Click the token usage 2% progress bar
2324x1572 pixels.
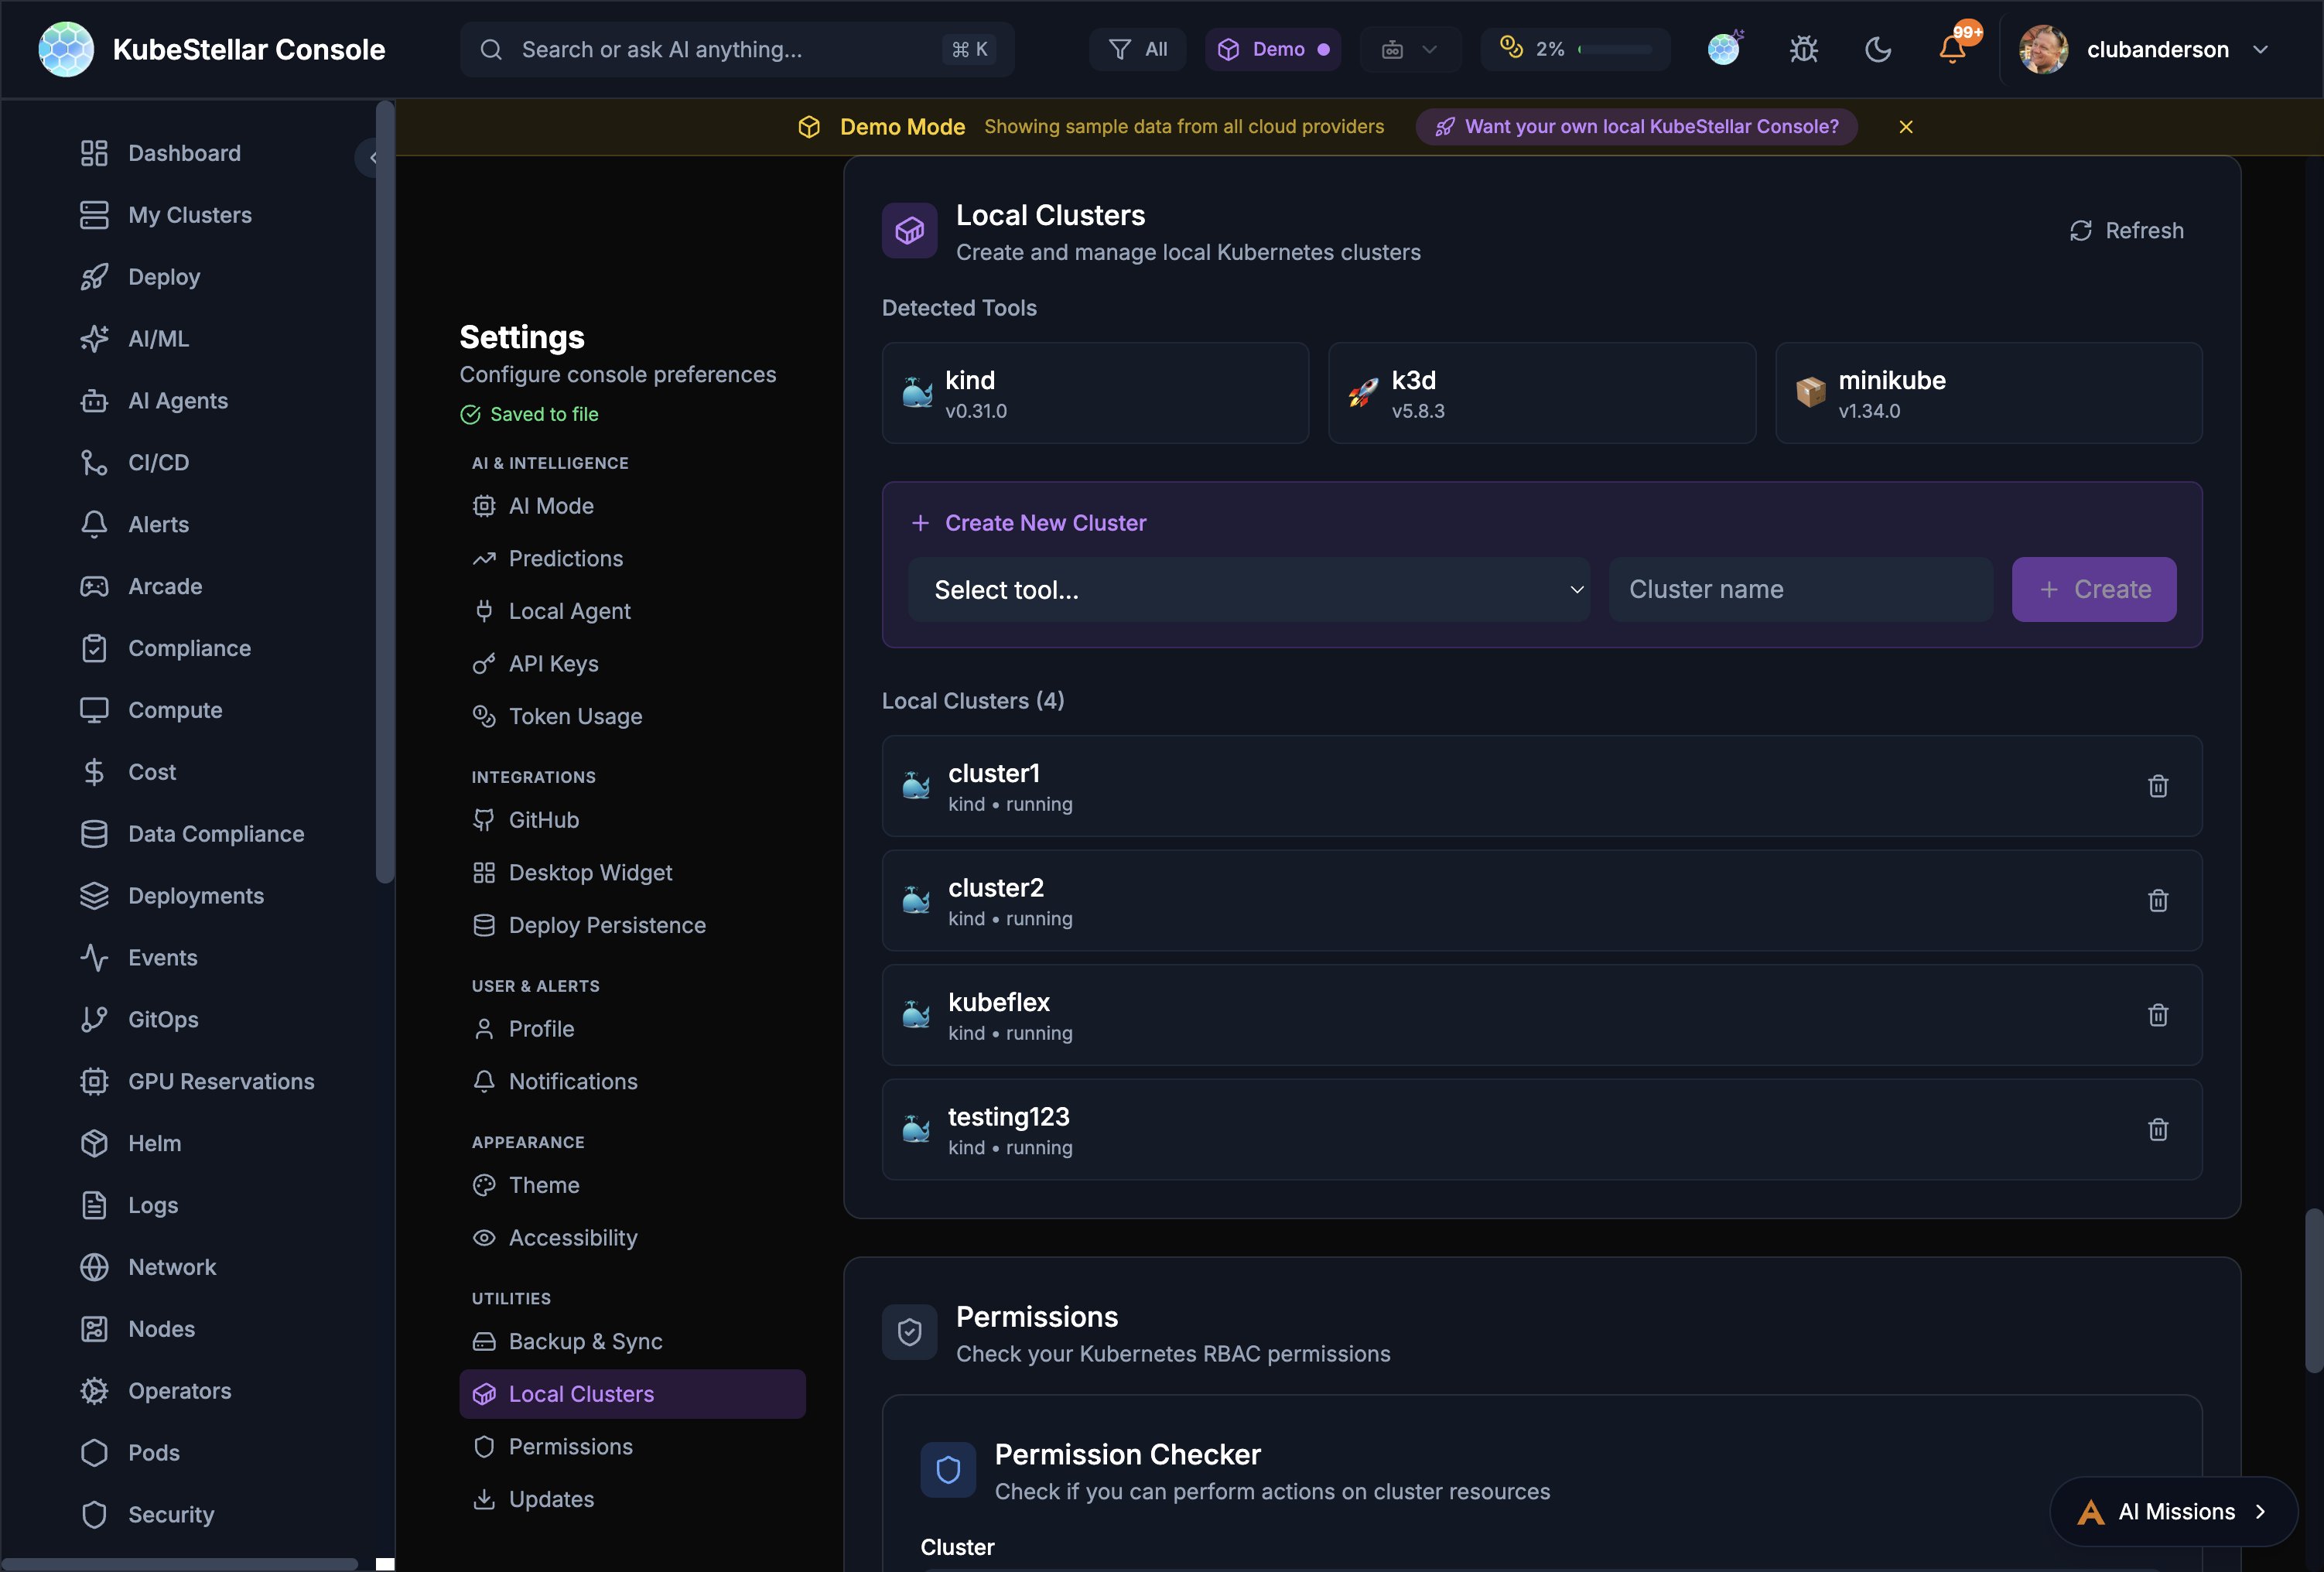coord(1614,49)
